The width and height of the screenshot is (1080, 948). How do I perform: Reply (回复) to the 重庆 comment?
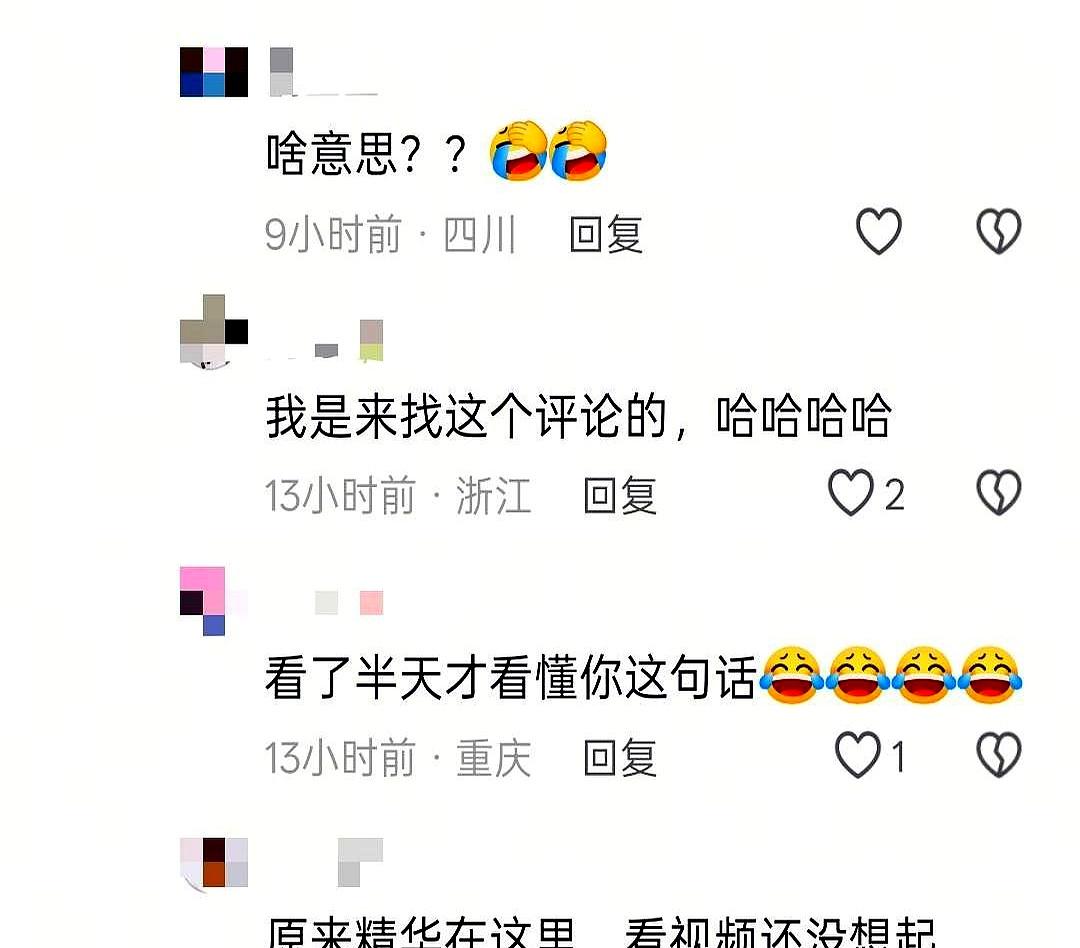620,758
